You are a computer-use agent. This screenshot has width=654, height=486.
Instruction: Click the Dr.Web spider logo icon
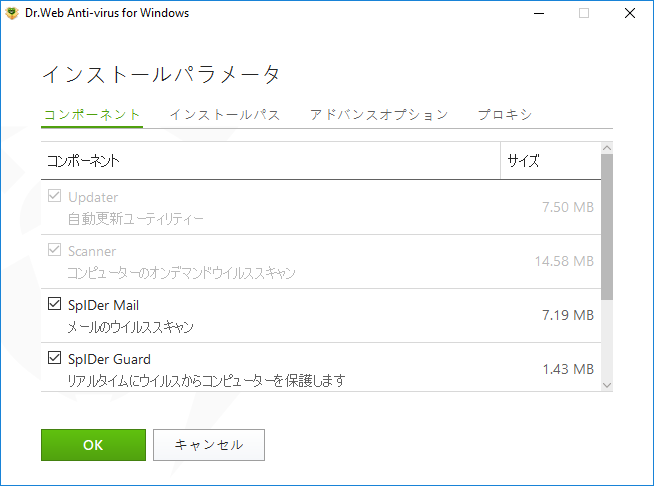point(12,13)
